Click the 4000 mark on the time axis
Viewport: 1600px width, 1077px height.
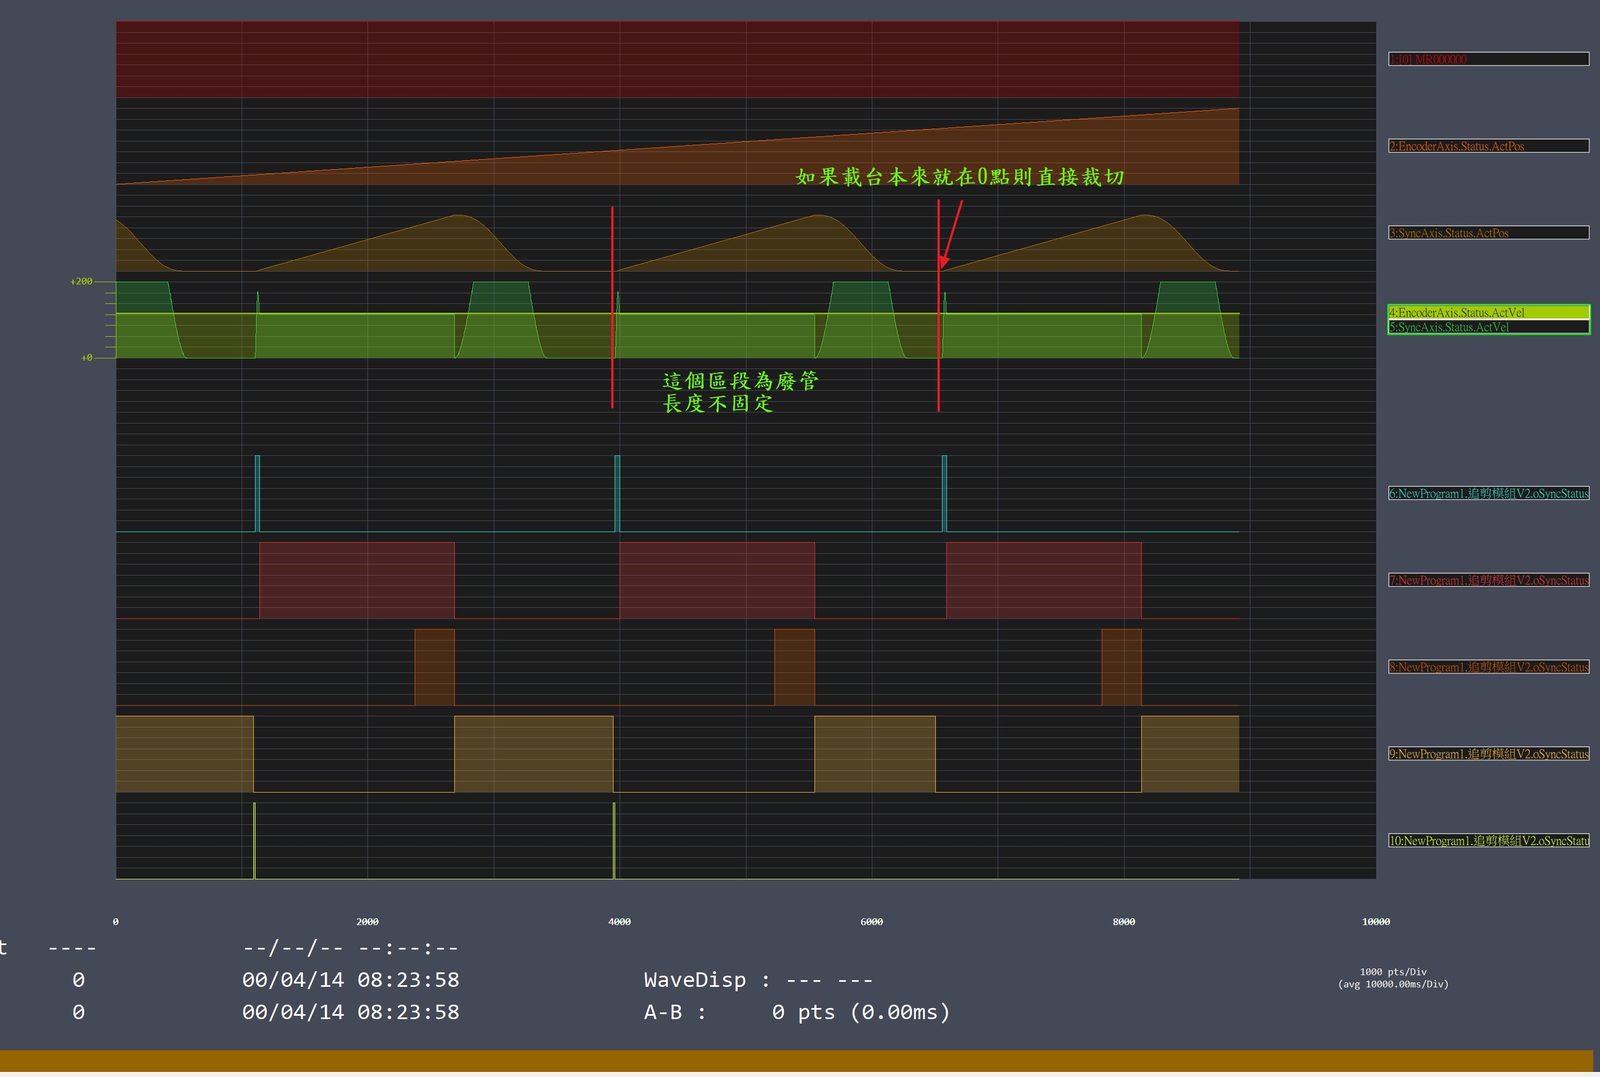tap(620, 922)
